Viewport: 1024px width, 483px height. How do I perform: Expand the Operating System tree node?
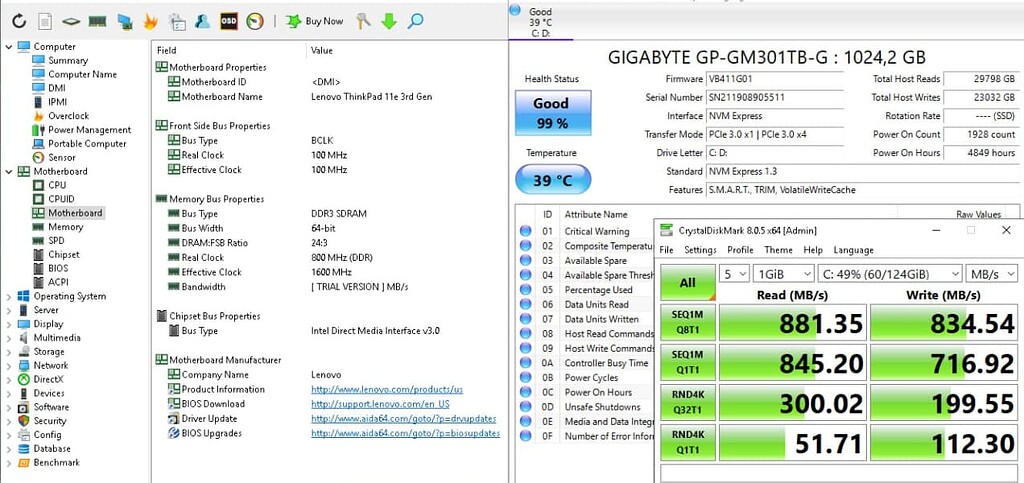(9, 296)
